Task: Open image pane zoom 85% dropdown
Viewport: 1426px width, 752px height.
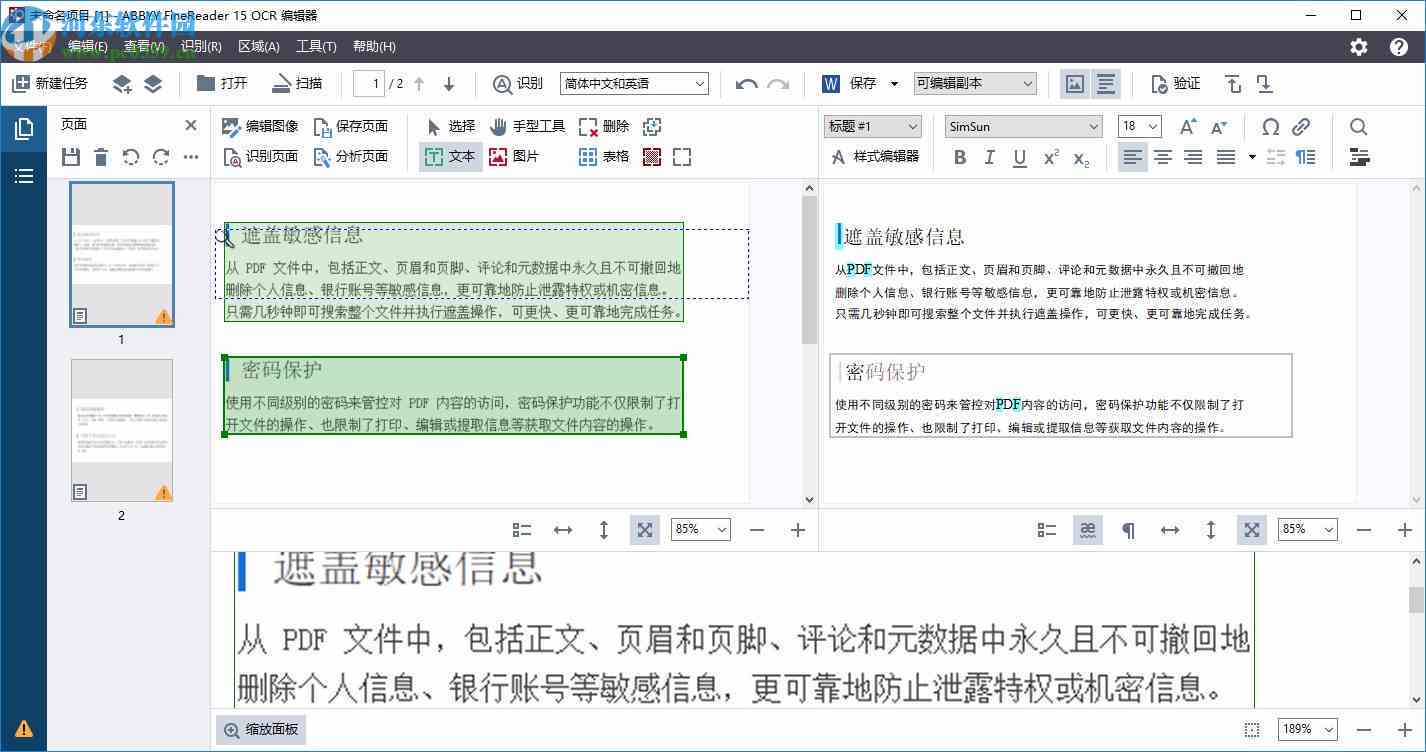Action: pyautogui.click(x=701, y=529)
